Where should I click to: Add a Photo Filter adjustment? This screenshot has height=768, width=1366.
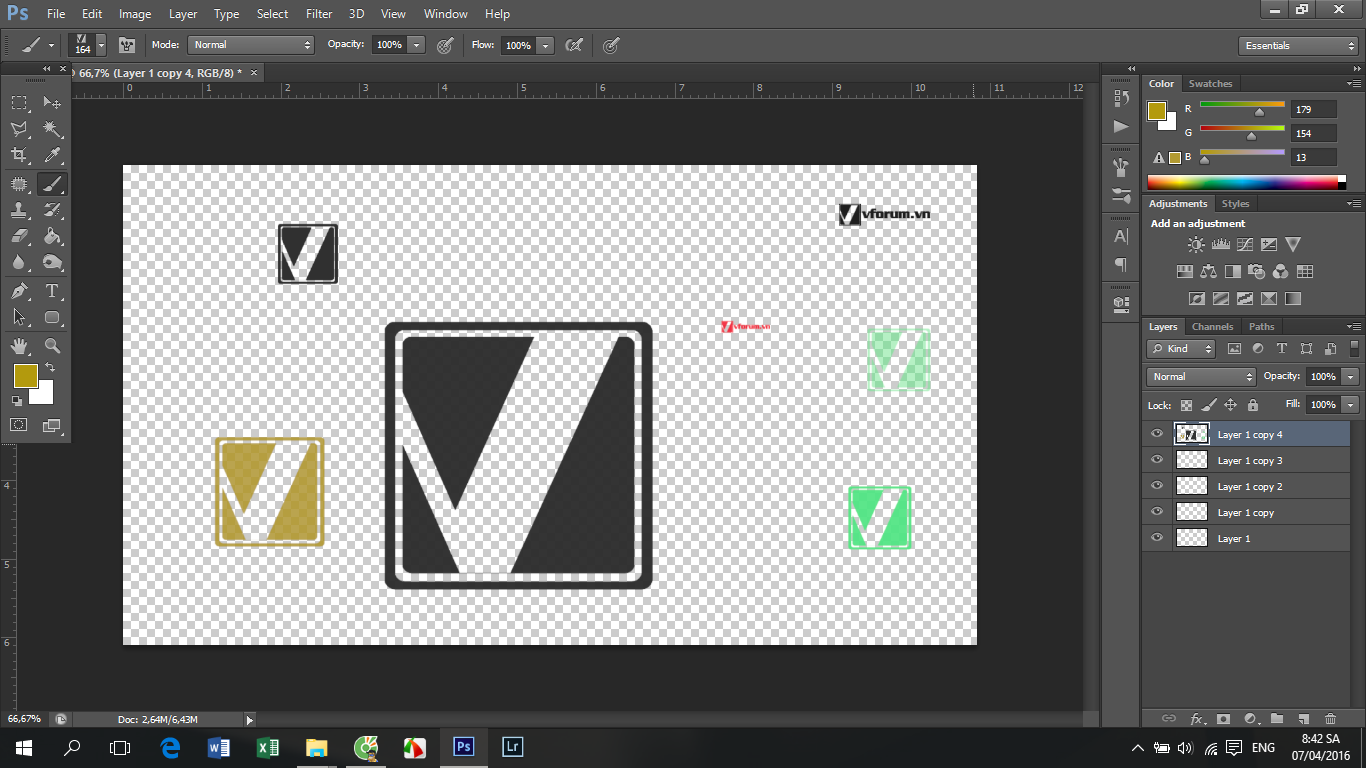(x=1256, y=271)
